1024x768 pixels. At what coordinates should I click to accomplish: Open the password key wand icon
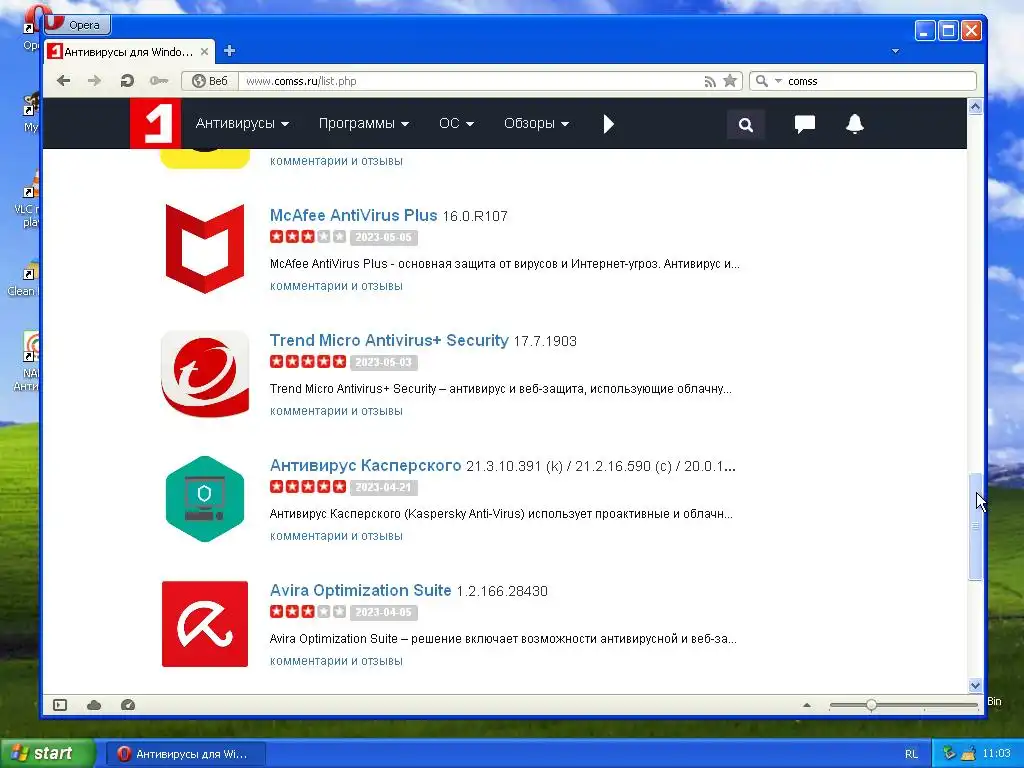[159, 80]
